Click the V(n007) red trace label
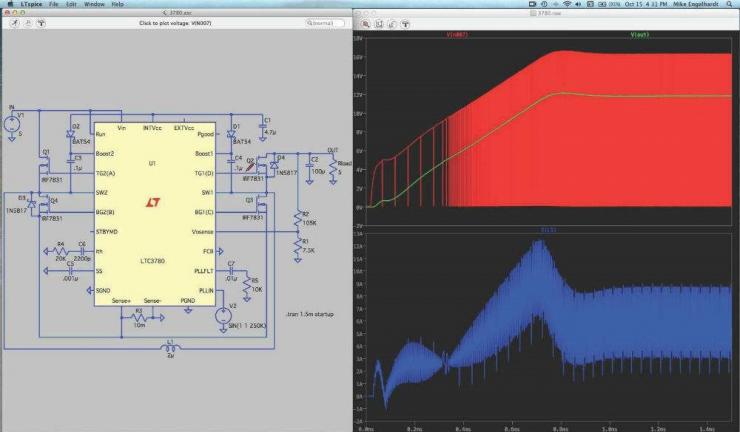This screenshot has height=432, width=740. click(x=456, y=35)
